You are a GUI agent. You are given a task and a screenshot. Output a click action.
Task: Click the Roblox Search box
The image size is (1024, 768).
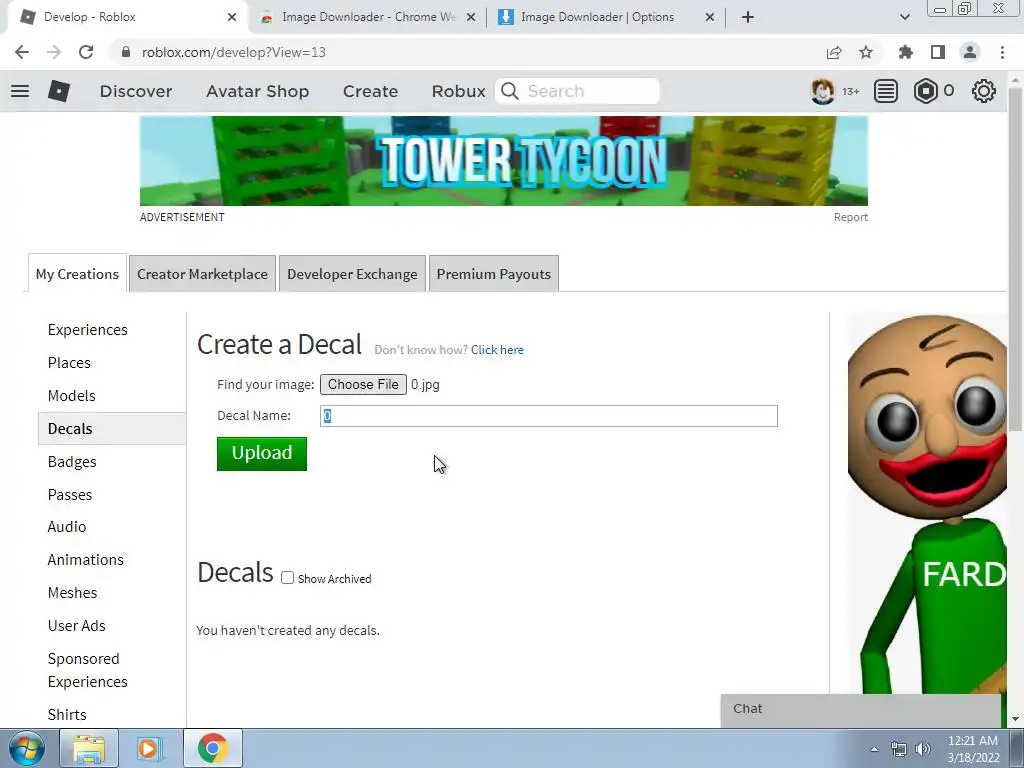577,91
